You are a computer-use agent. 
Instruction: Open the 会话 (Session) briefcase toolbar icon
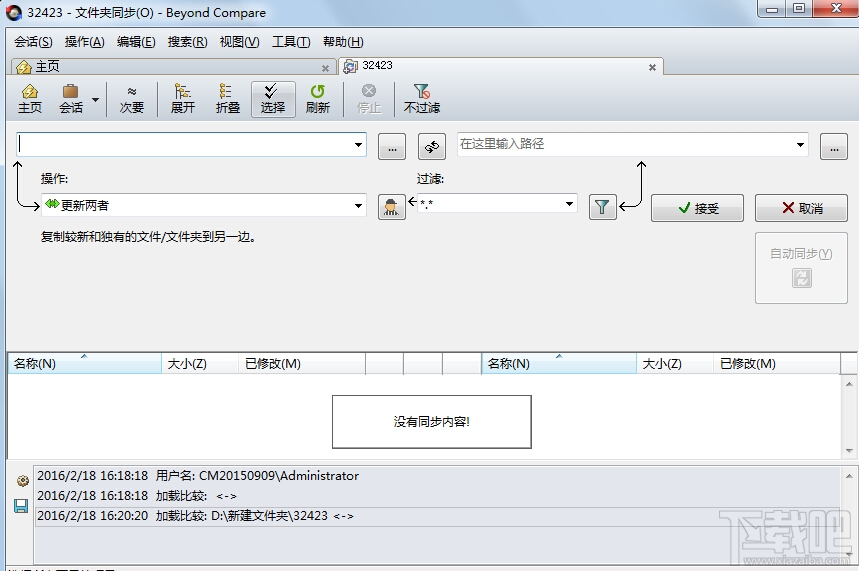pyautogui.click(x=71, y=99)
